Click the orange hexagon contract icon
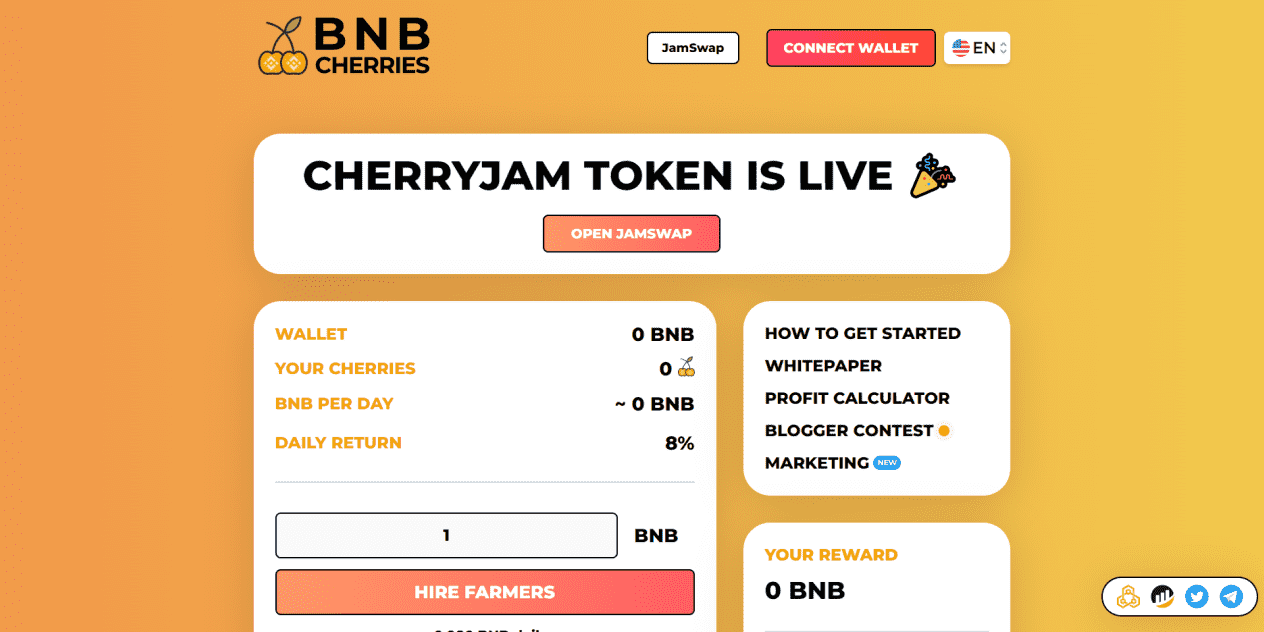This screenshot has height=632, width=1264. (x=1128, y=597)
